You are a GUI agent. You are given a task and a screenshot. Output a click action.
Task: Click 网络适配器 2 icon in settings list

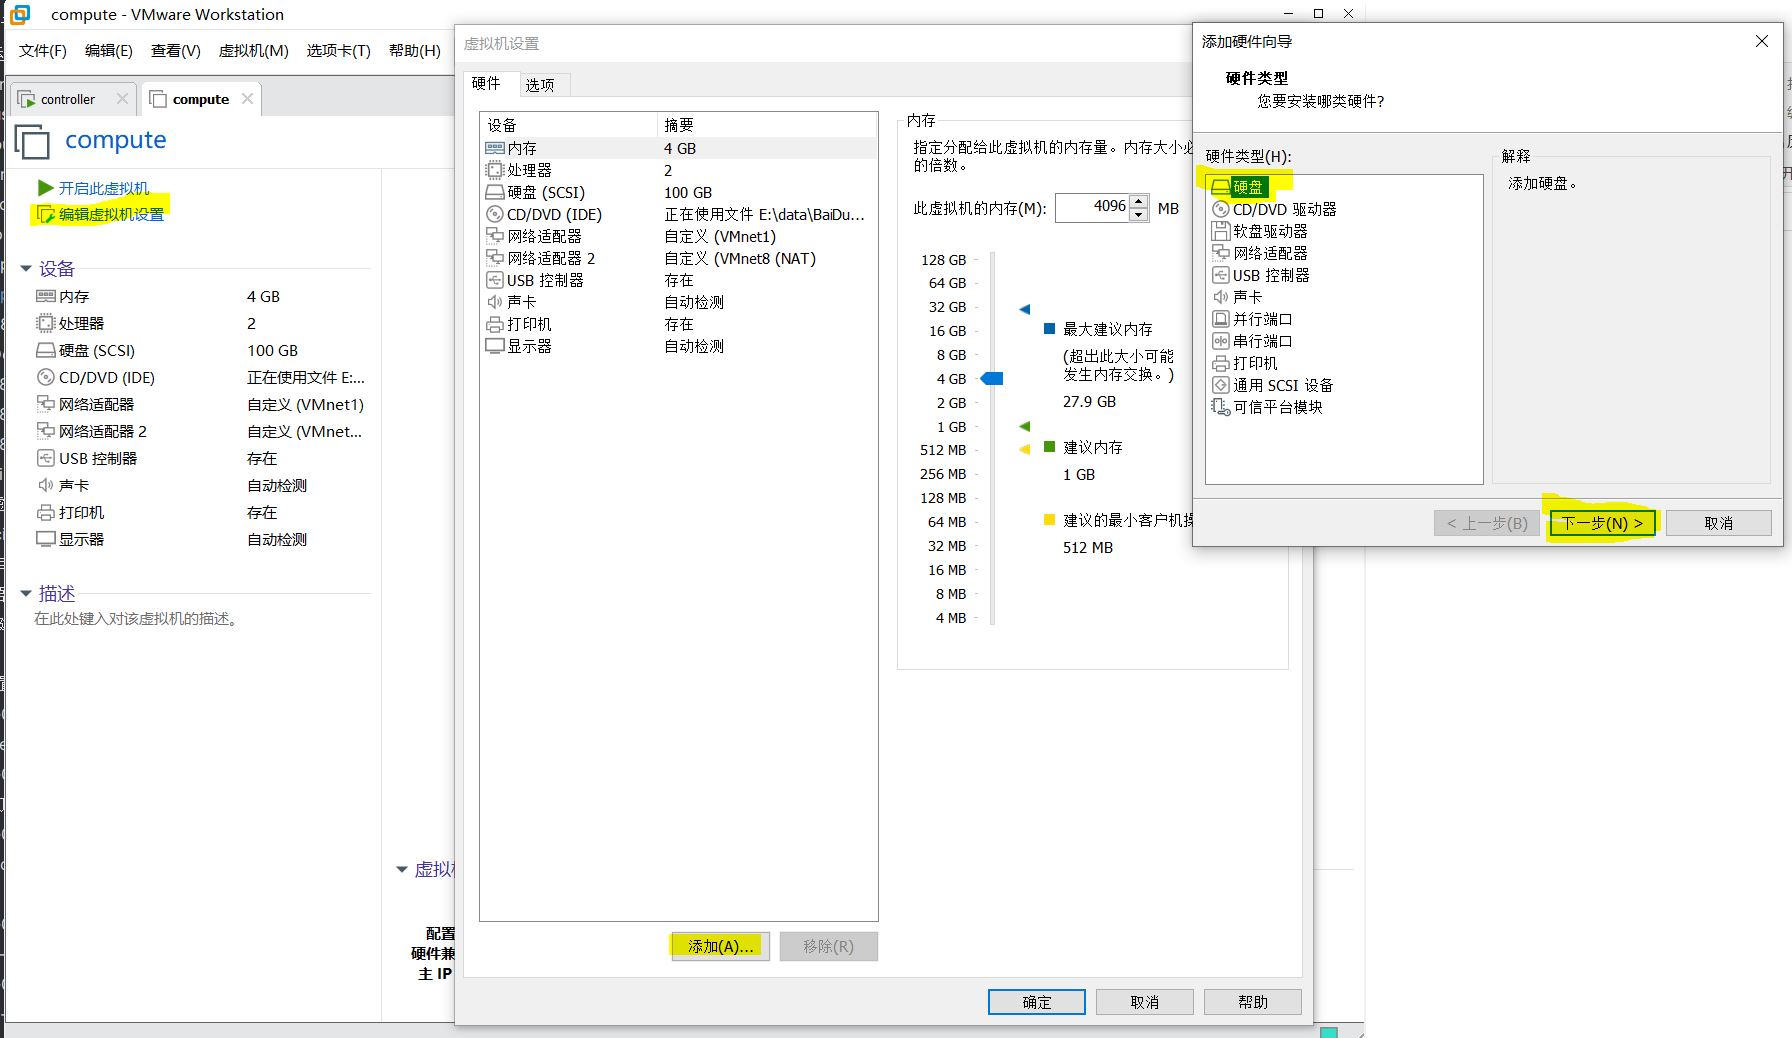point(494,258)
